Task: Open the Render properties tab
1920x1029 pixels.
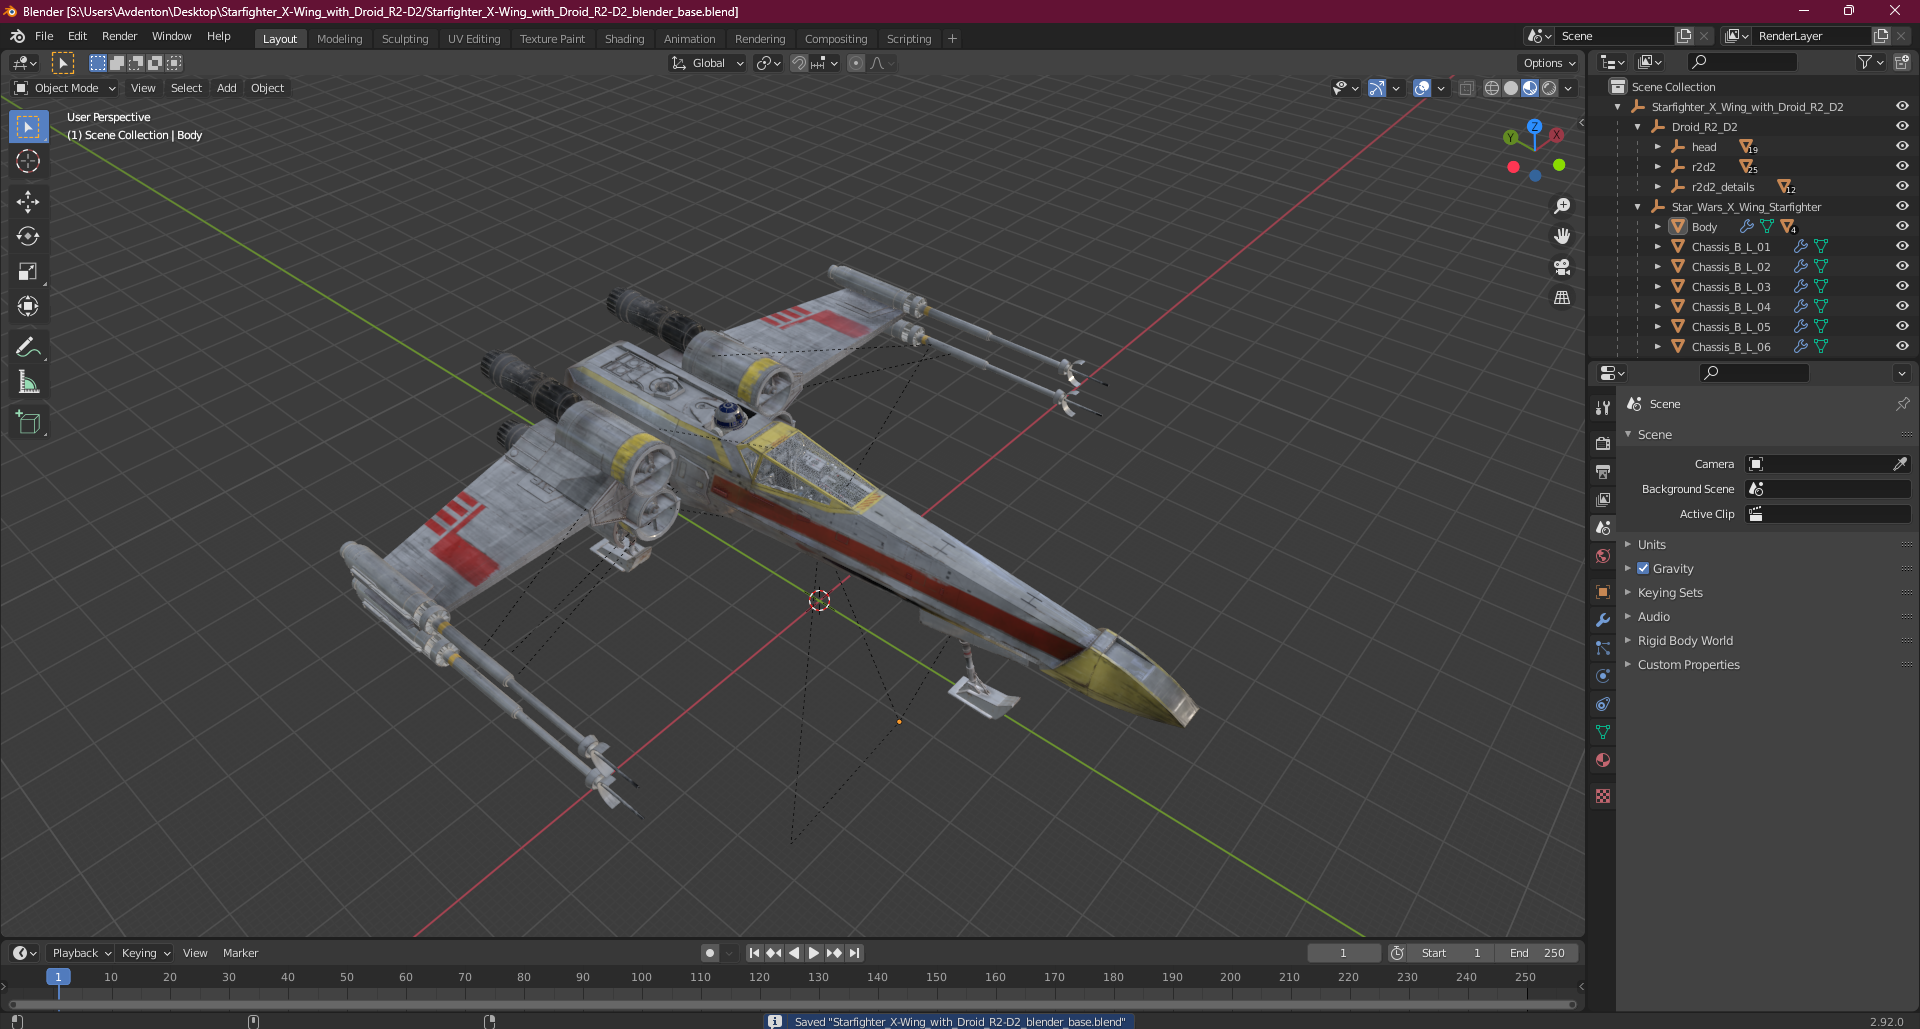Action: point(1603,444)
